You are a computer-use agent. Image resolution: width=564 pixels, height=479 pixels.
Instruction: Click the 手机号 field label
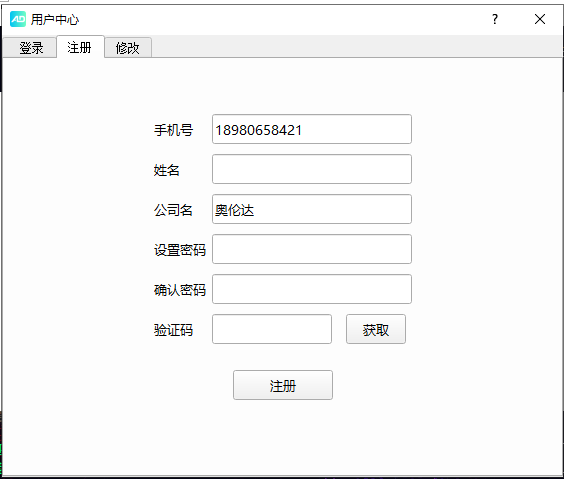click(x=173, y=130)
